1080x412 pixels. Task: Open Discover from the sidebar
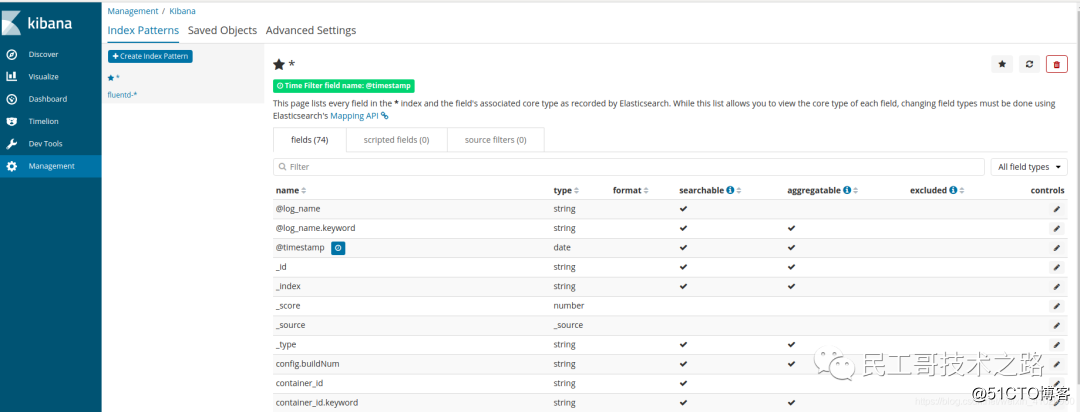pyautogui.click(x=43, y=54)
